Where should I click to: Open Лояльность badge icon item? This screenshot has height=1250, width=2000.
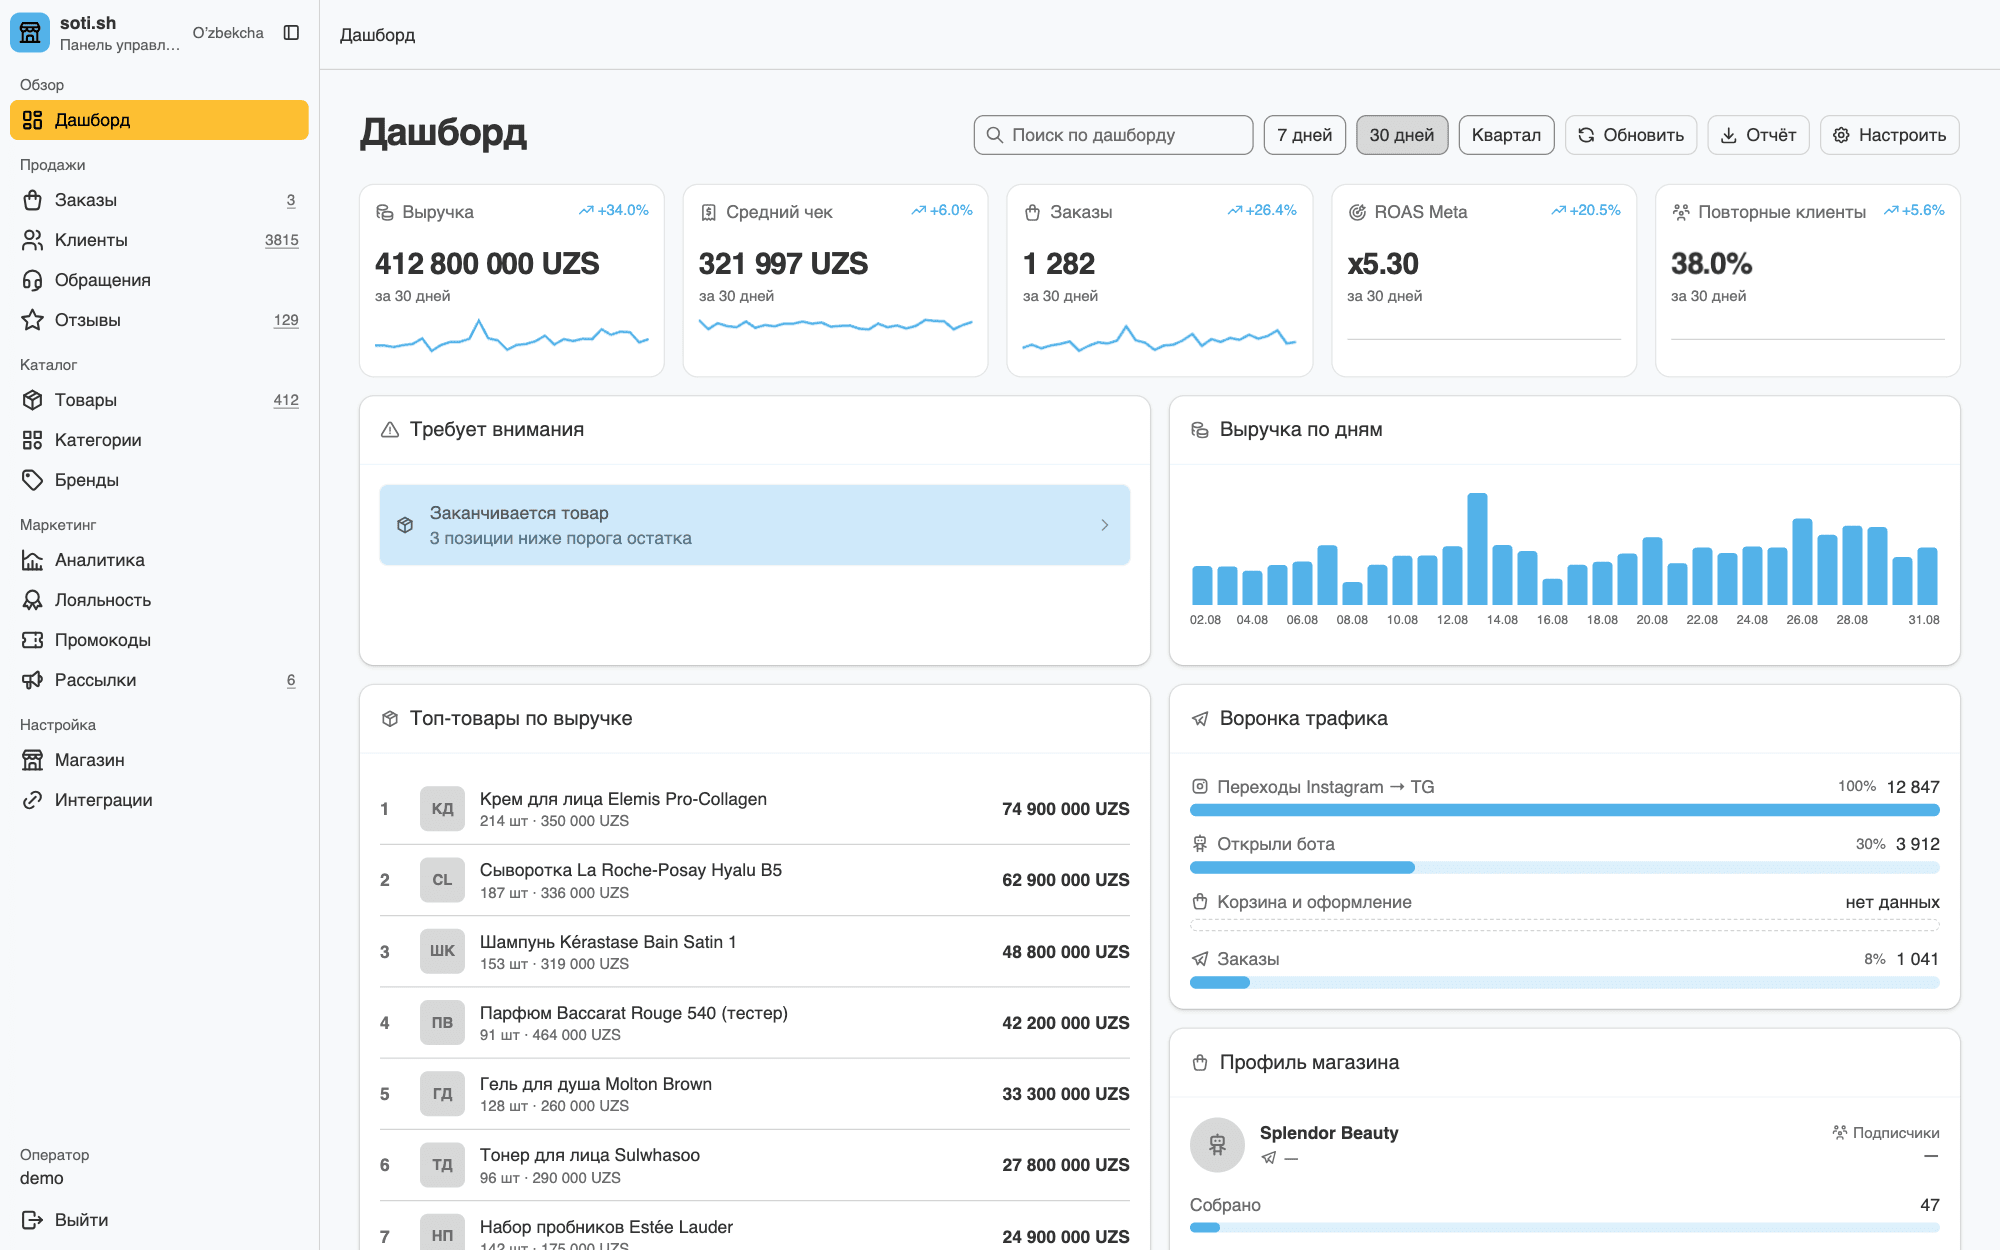pos(159,600)
